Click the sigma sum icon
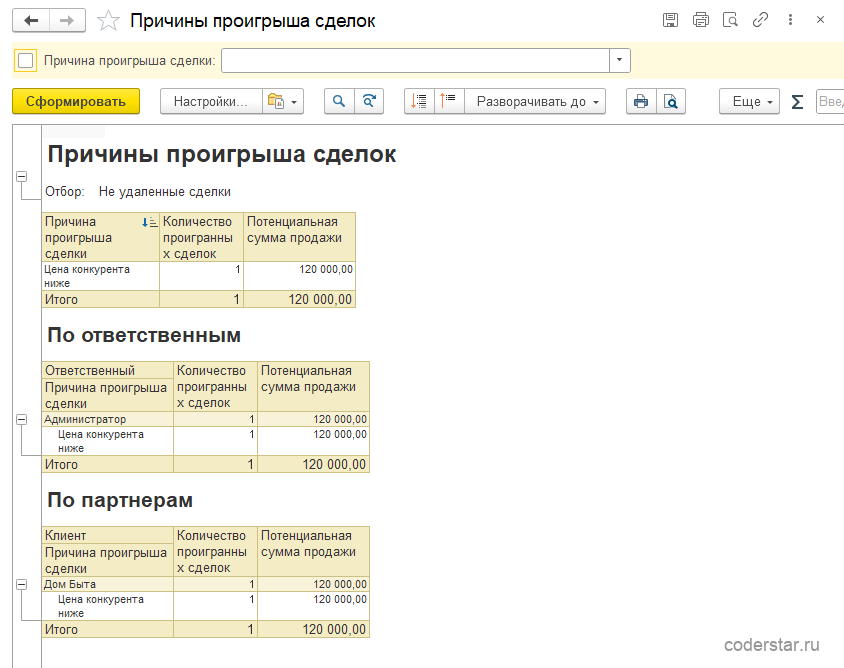Screen dimensions: 844x668 point(797,101)
